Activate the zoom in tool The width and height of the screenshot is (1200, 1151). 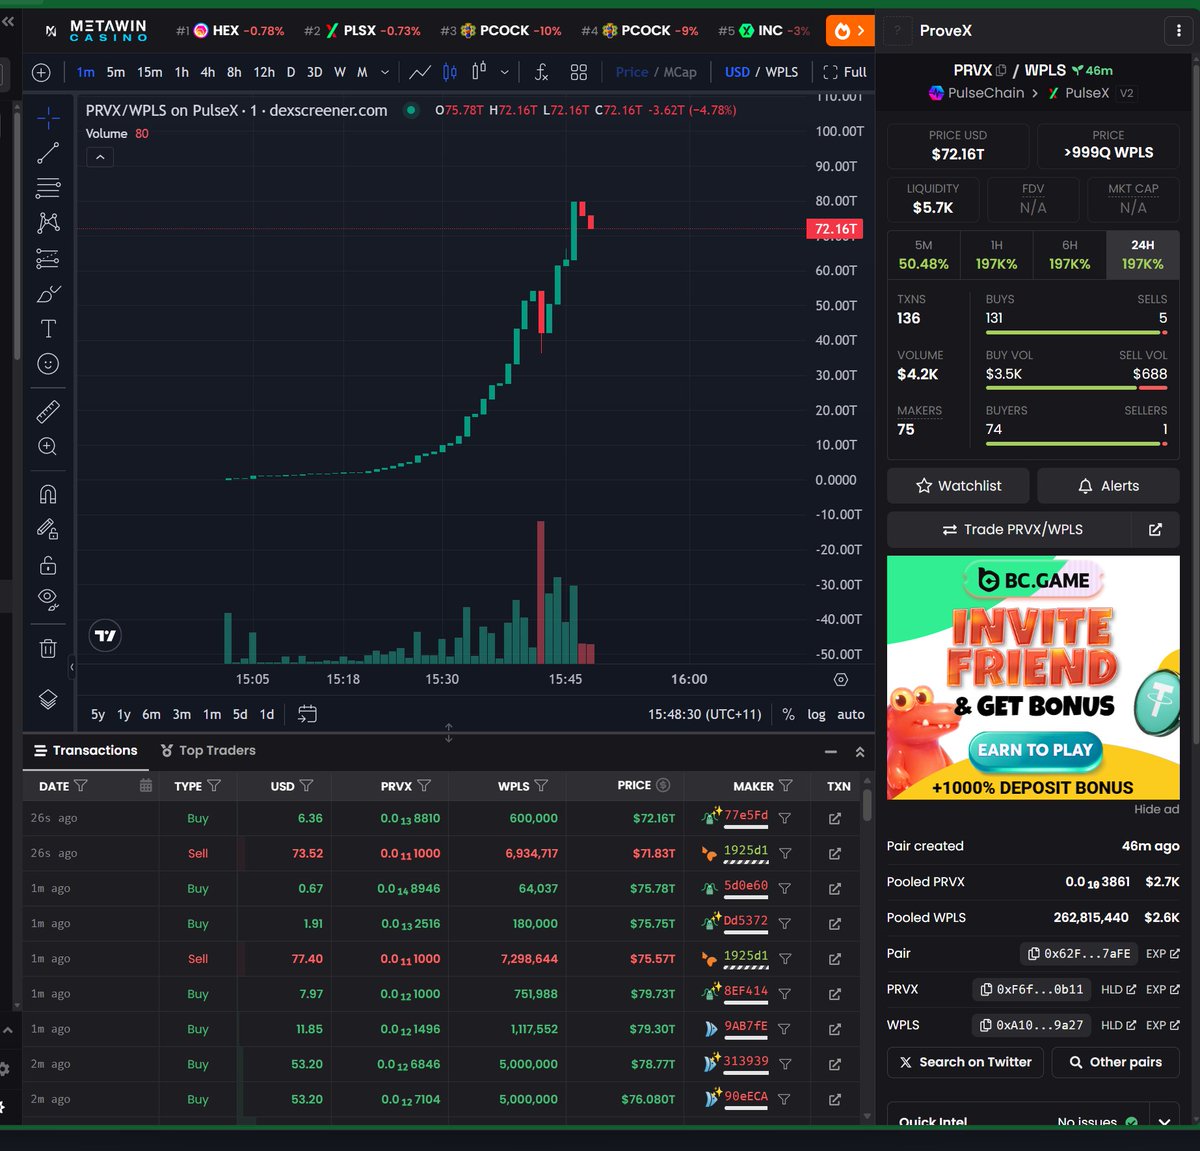pyautogui.click(x=48, y=447)
